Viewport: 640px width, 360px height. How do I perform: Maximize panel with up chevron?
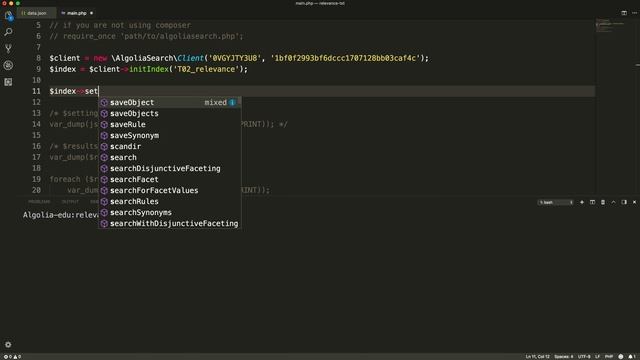click(x=613, y=202)
